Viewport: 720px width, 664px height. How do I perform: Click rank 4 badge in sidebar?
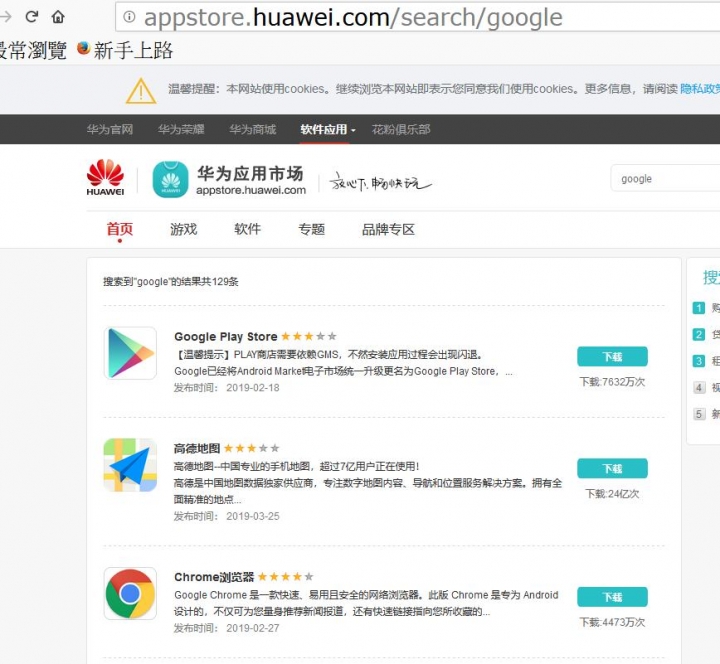698,388
